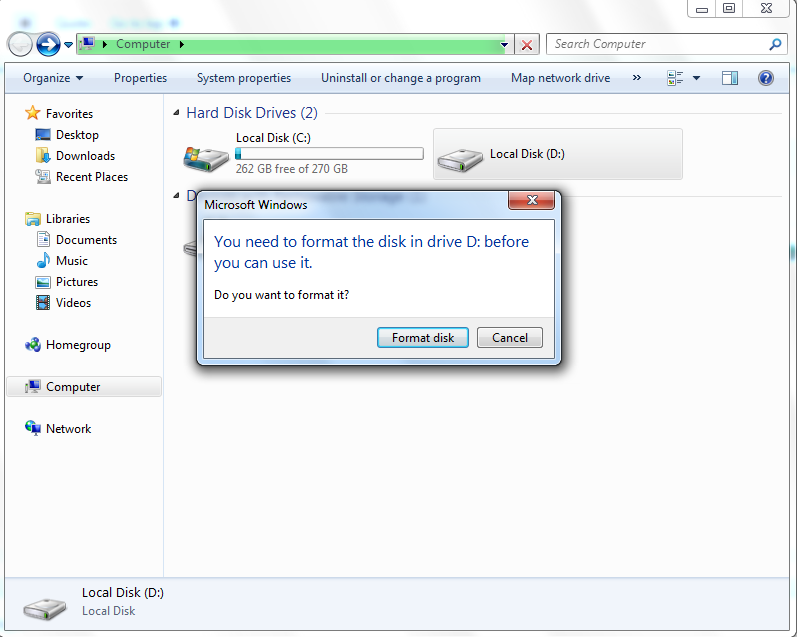Open the Organize dropdown menu
797x637 pixels.
point(53,78)
